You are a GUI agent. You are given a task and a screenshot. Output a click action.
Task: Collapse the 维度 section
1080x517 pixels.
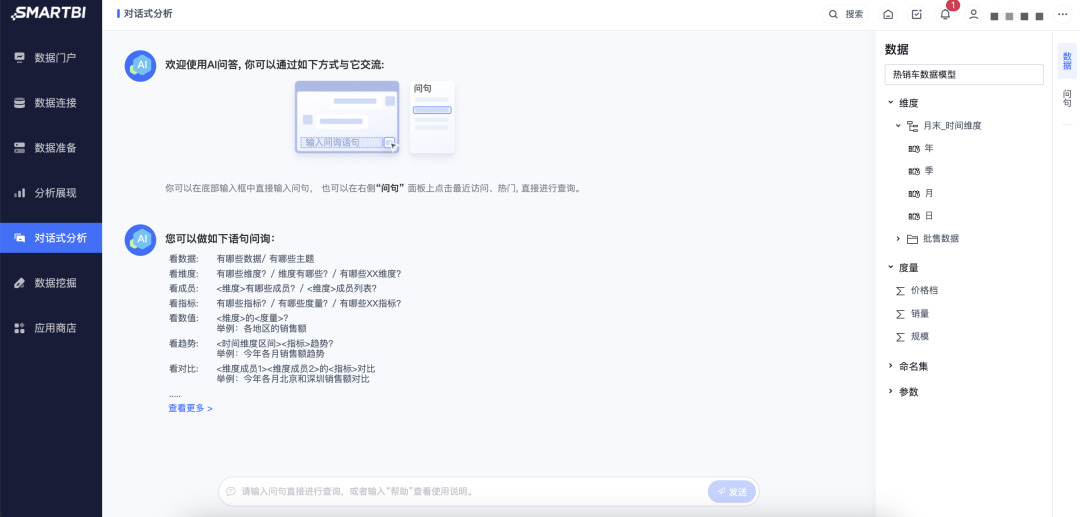891,103
